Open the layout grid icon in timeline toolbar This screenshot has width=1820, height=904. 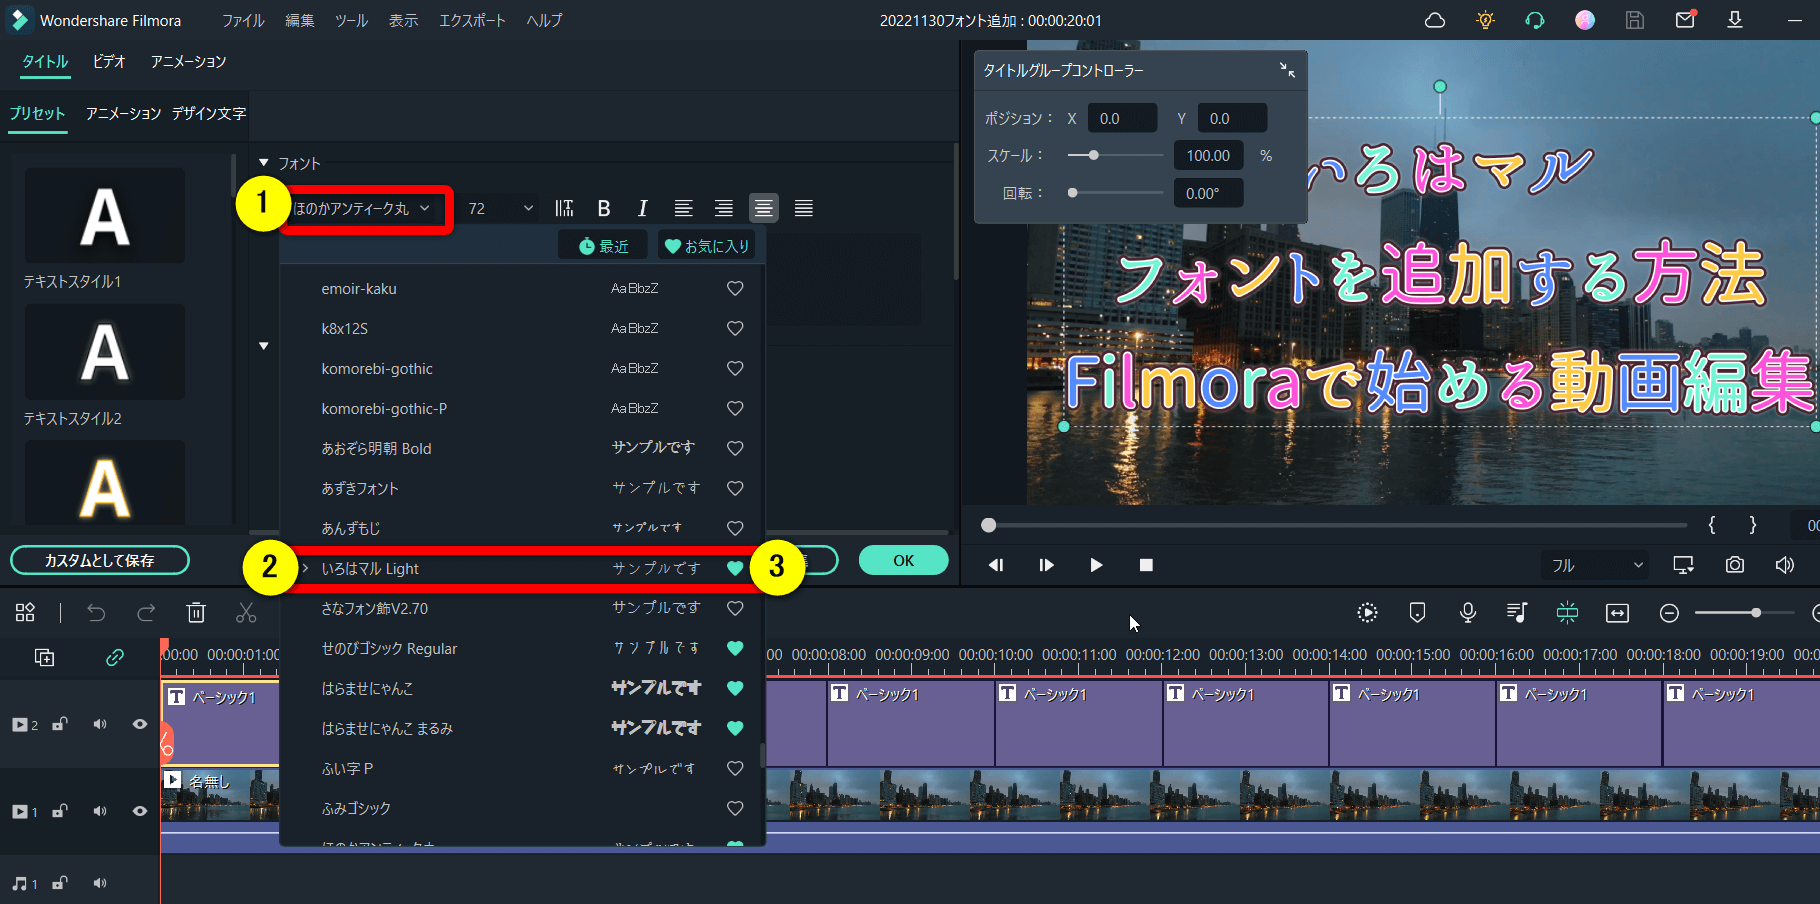[26, 612]
